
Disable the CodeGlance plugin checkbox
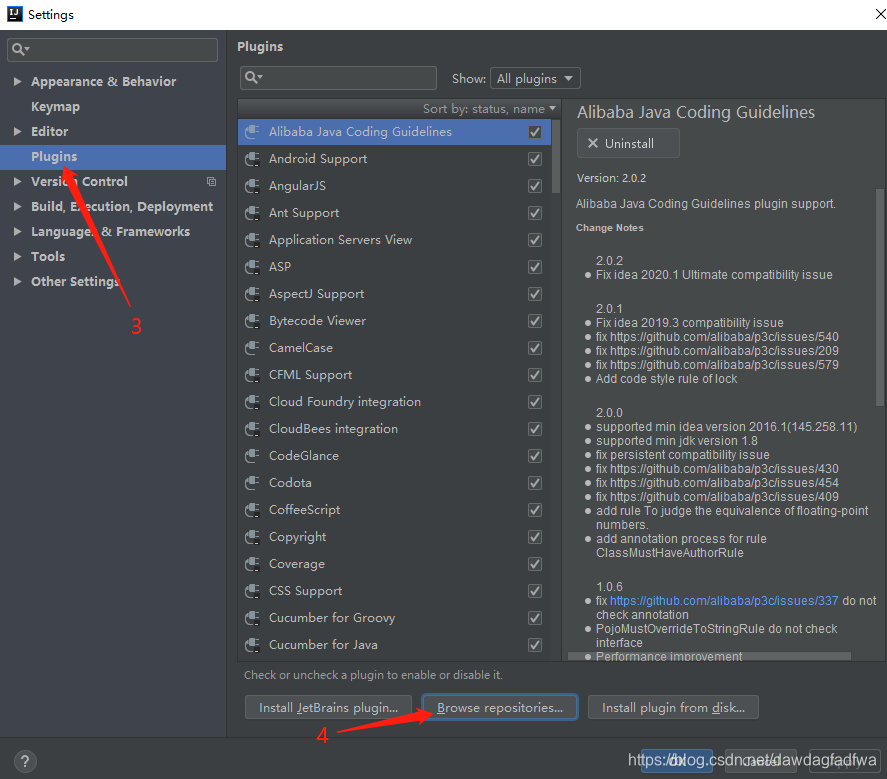coord(535,456)
